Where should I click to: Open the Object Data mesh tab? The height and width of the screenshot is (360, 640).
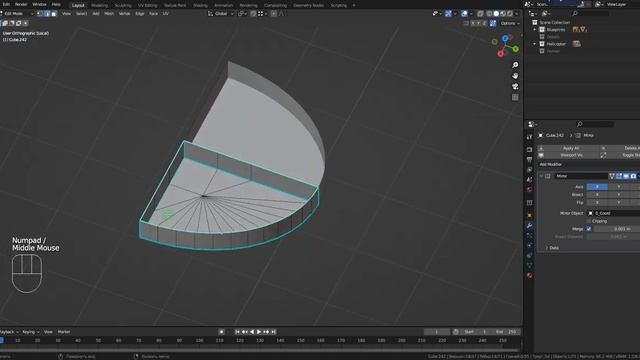click(x=529, y=266)
